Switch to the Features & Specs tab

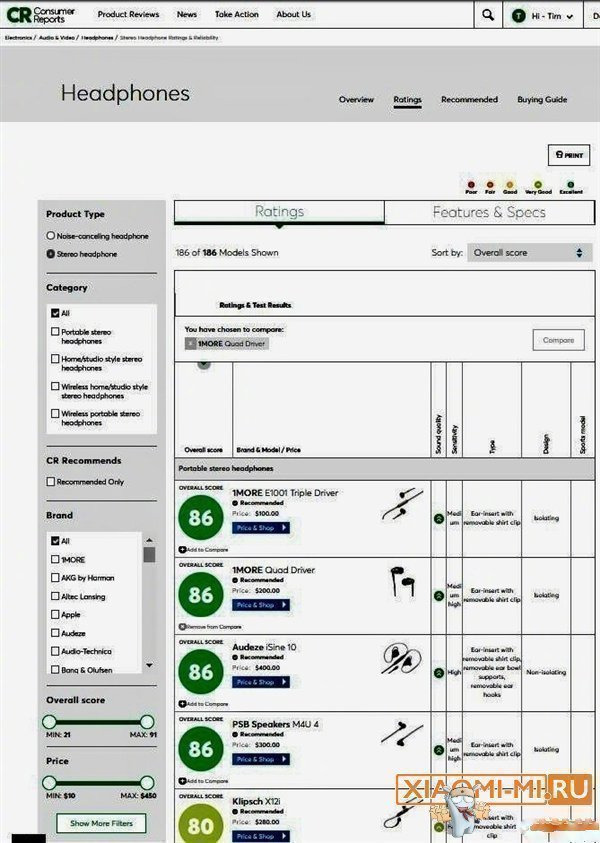[x=489, y=212]
